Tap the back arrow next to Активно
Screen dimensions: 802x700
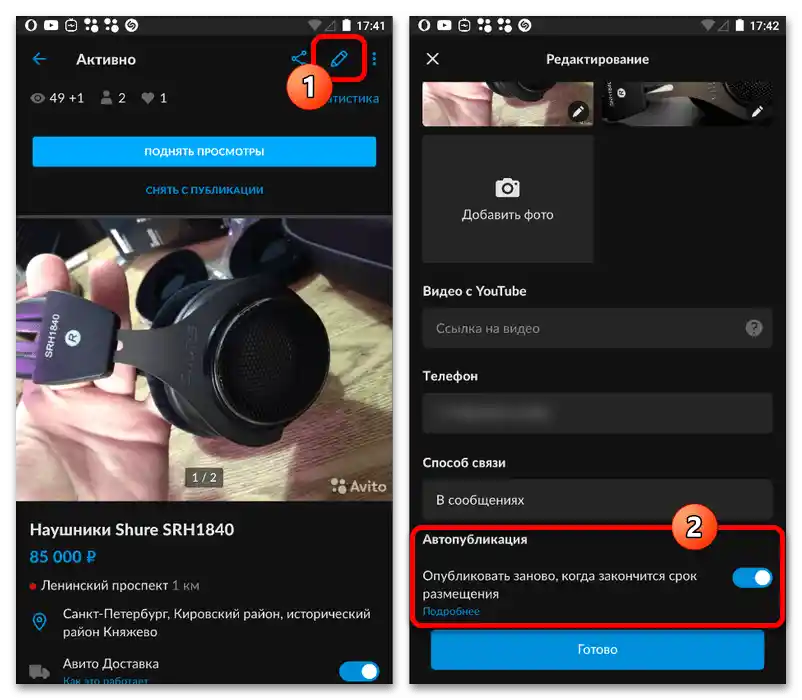tap(39, 59)
